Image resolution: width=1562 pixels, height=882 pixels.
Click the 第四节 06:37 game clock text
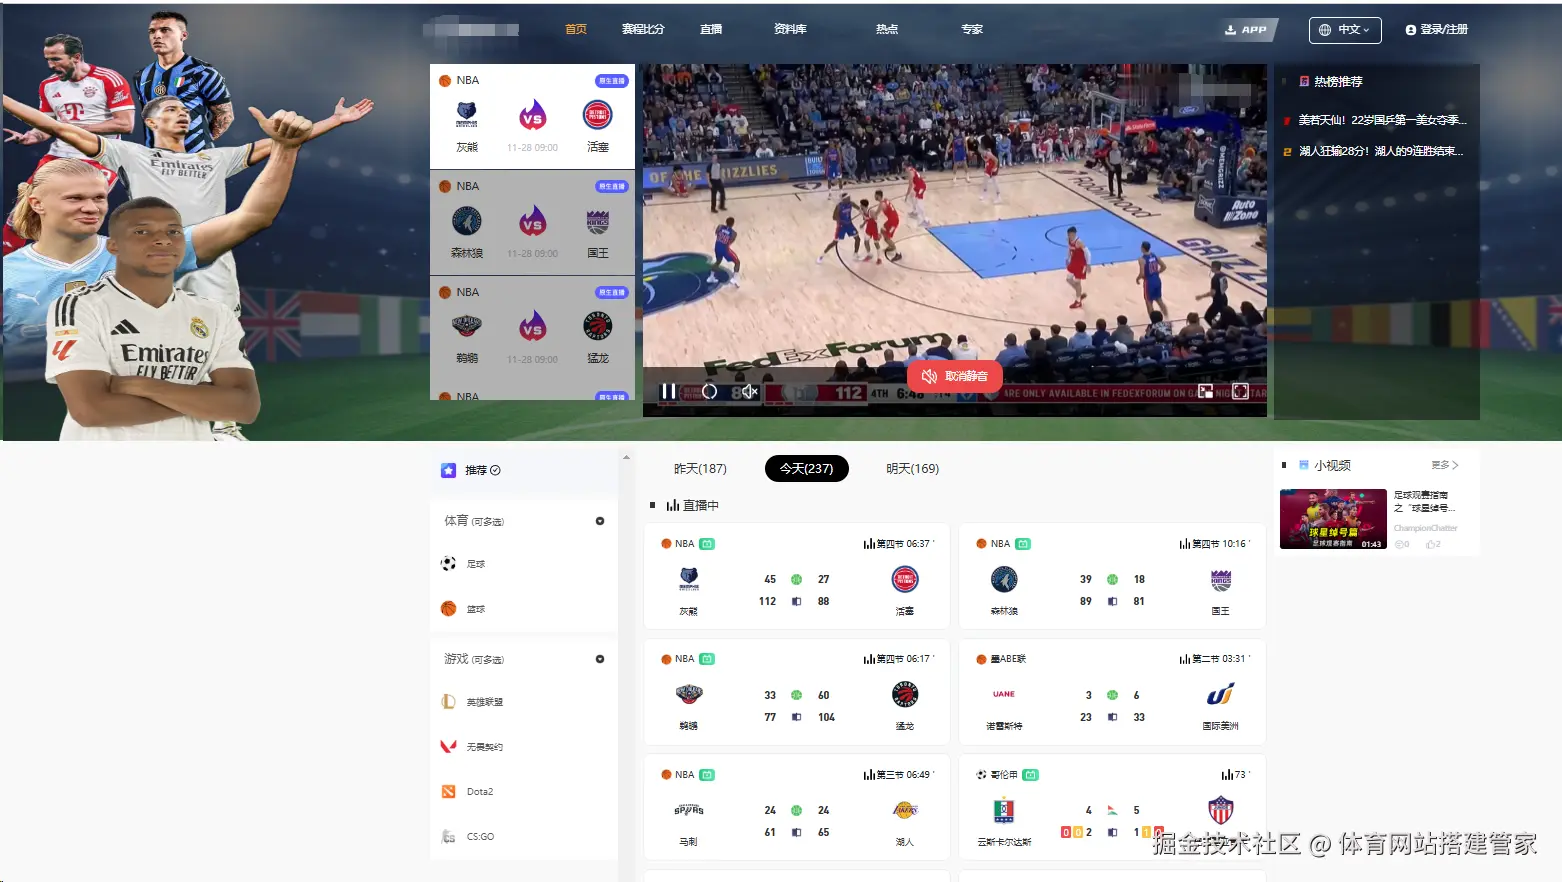[x=903, y=544]
